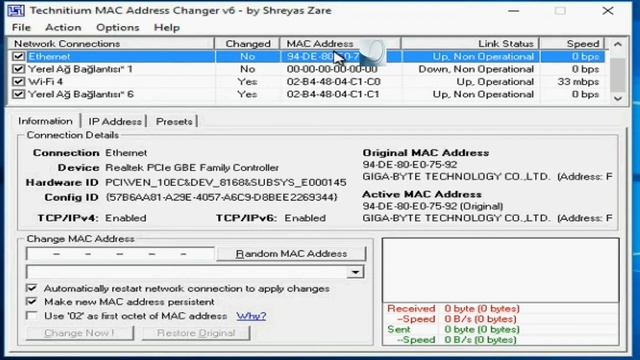Sort by Link Status column header
The height and width of the screenshot is (360, 640).
click(x=470, y=44)
